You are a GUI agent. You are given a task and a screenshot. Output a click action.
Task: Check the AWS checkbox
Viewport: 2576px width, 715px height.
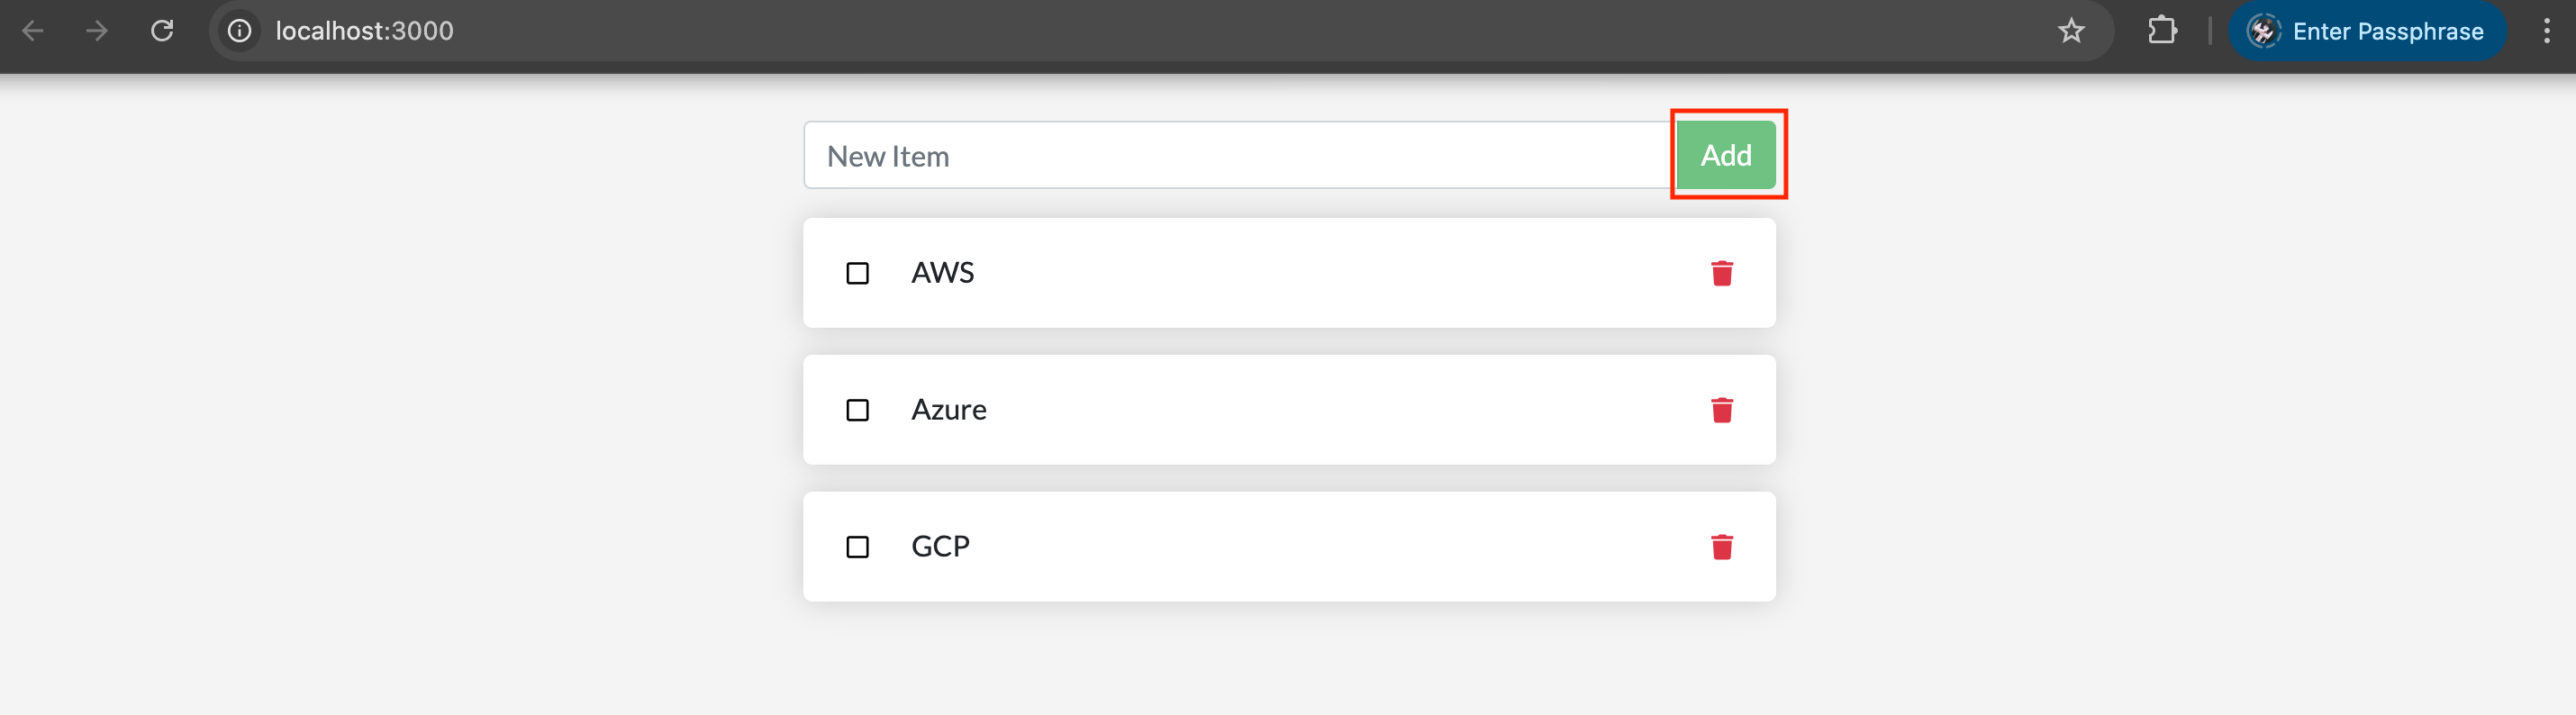point(857,273)
